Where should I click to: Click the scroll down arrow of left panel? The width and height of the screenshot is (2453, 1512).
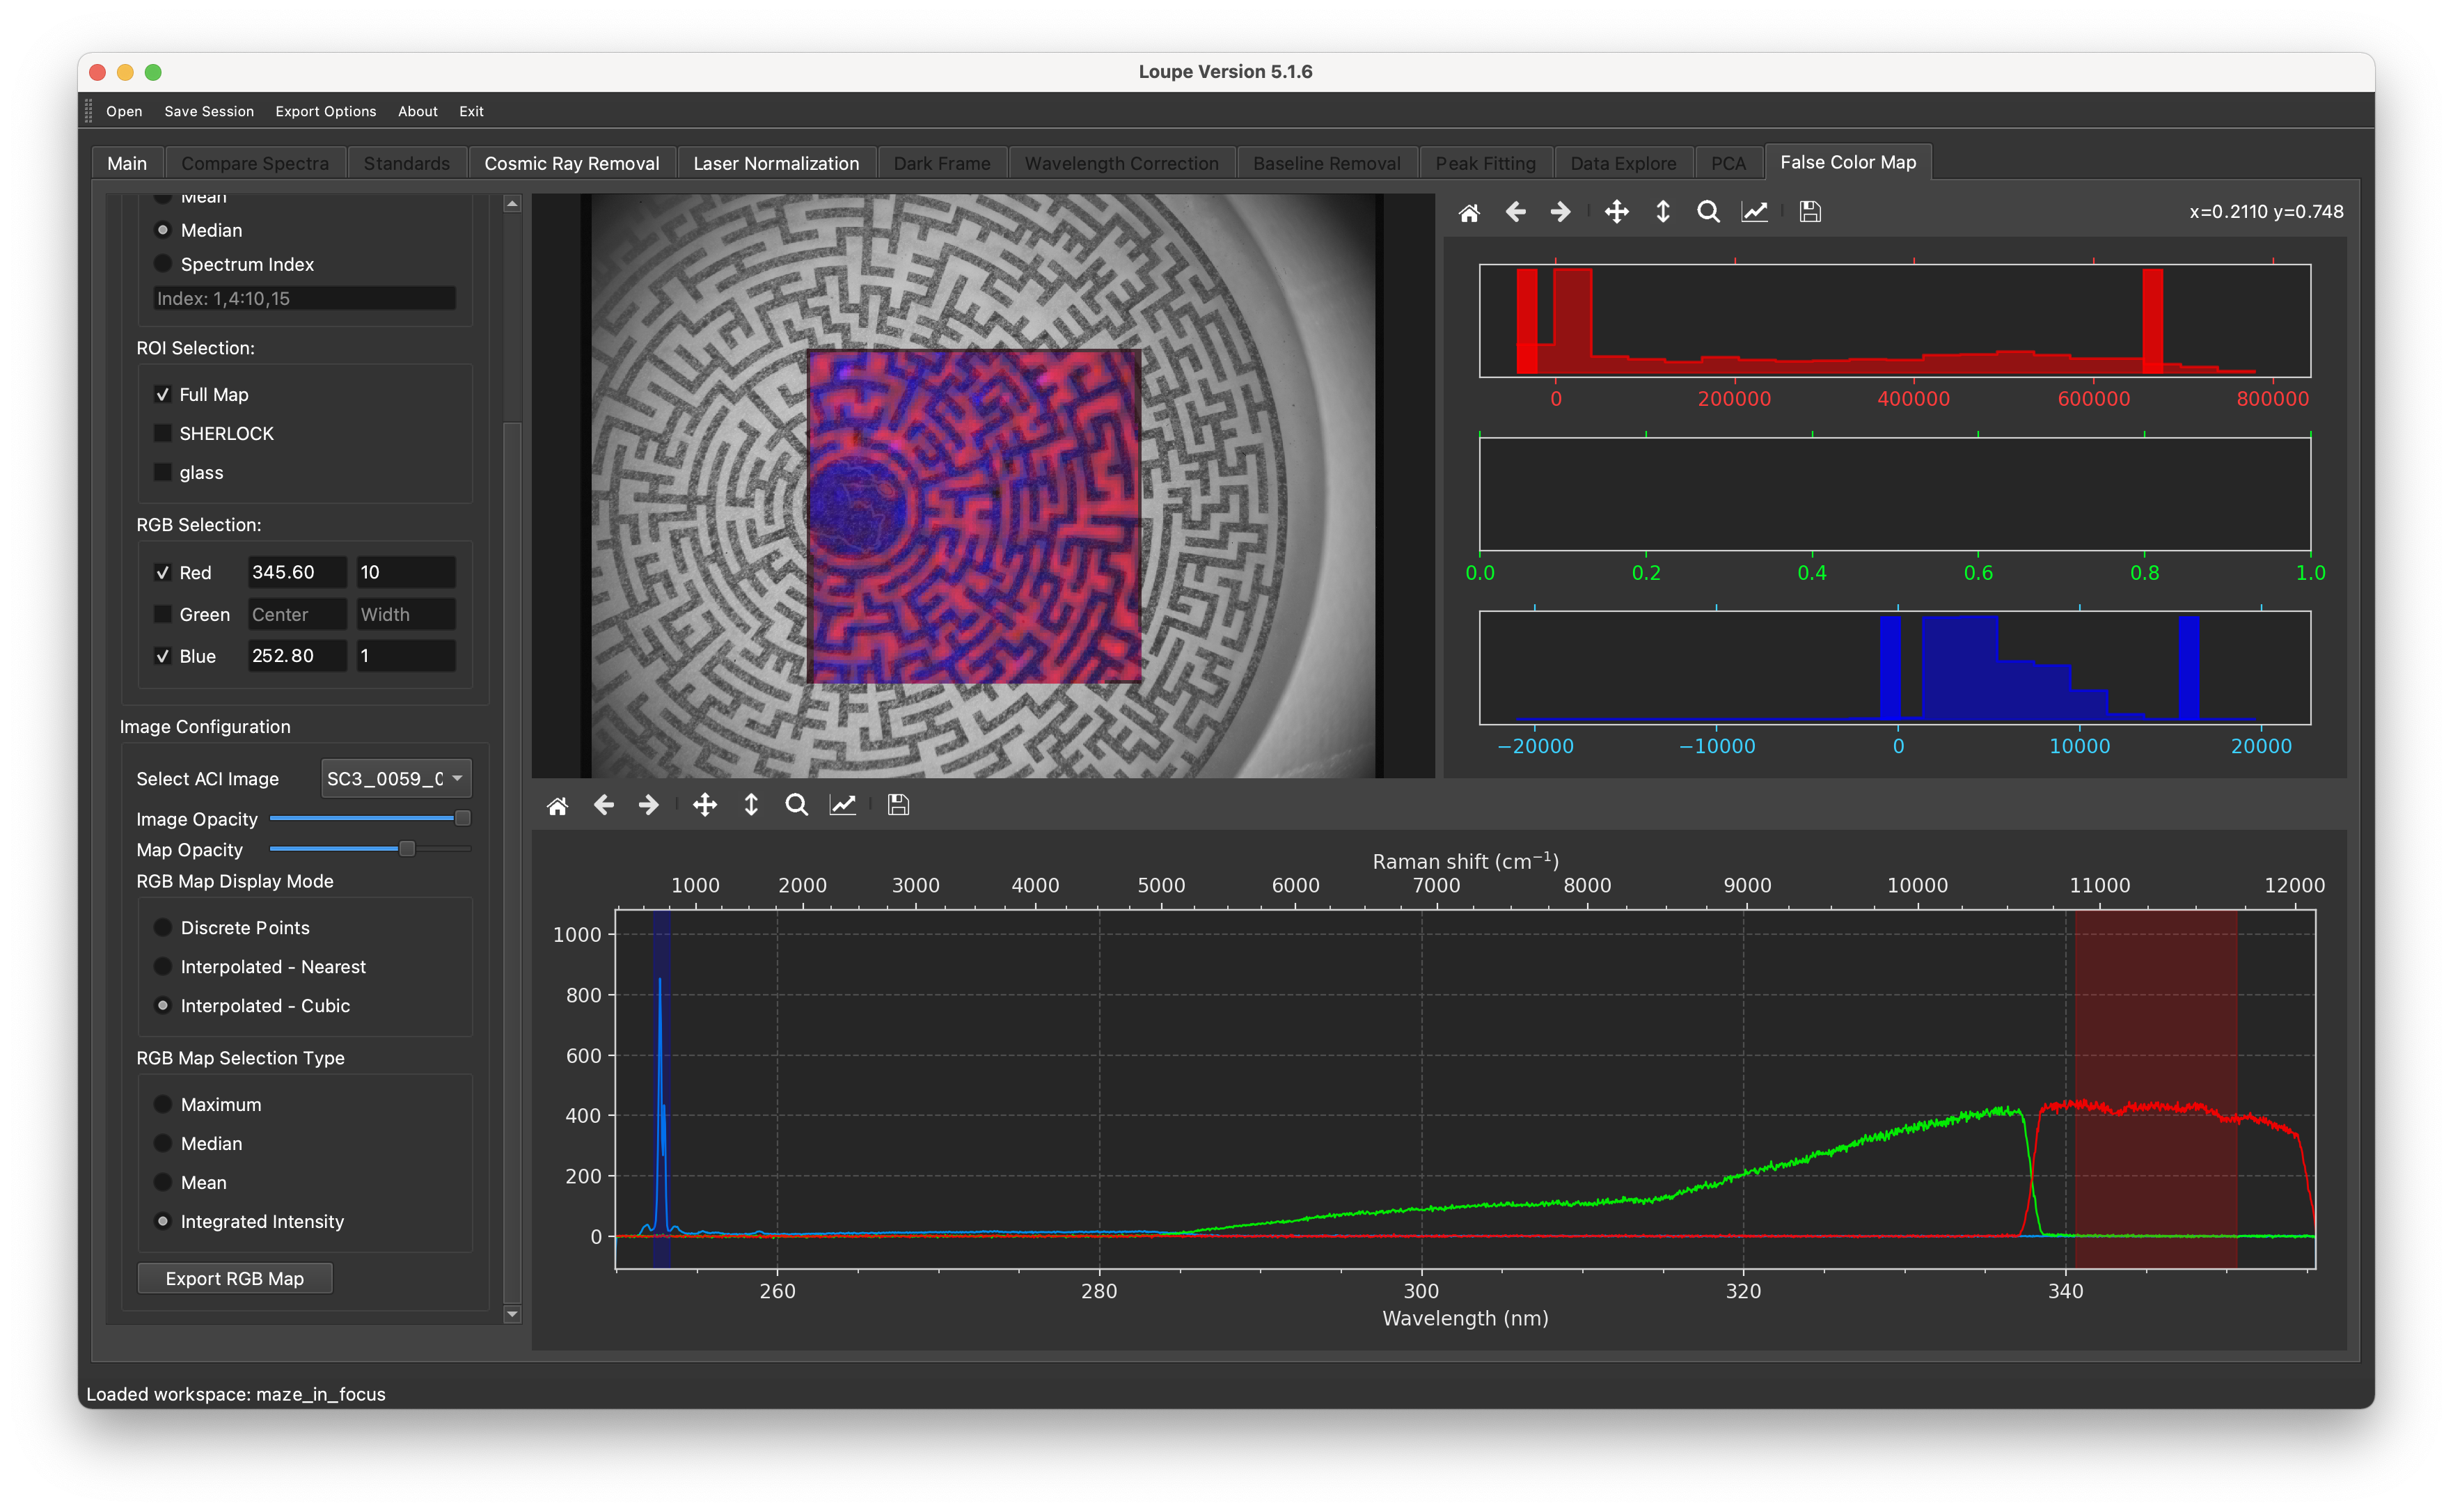(512, 1314)
